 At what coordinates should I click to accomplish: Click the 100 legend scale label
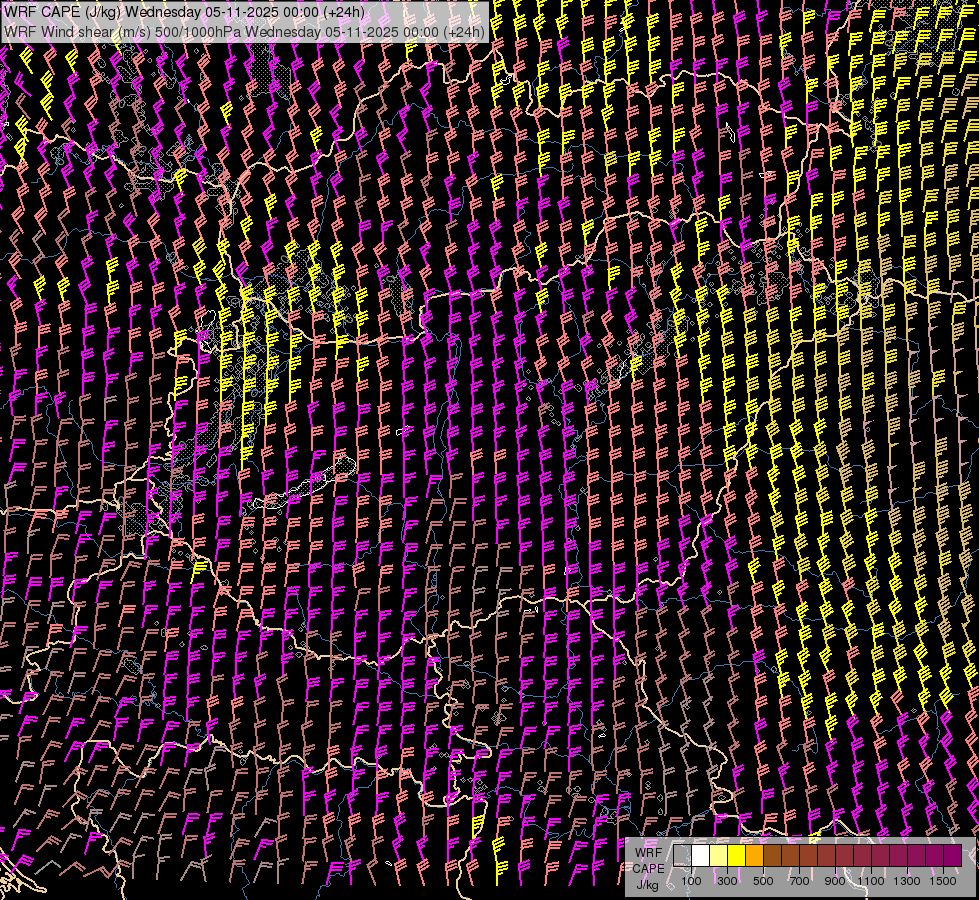point(691,881)
